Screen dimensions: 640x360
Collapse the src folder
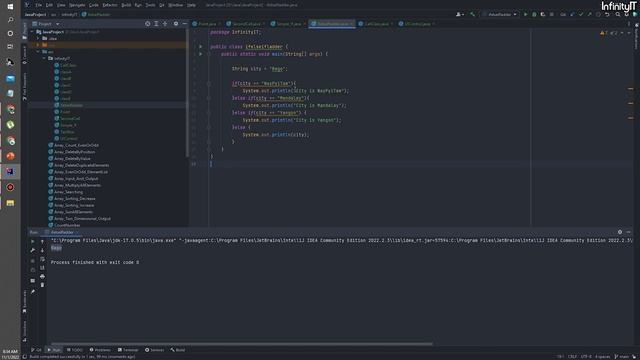pyautogui.click(x=38, y=52)
